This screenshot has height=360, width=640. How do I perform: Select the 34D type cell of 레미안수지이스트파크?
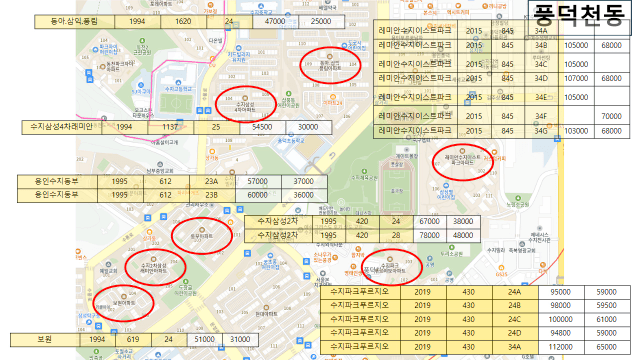(x=541, y=78)
